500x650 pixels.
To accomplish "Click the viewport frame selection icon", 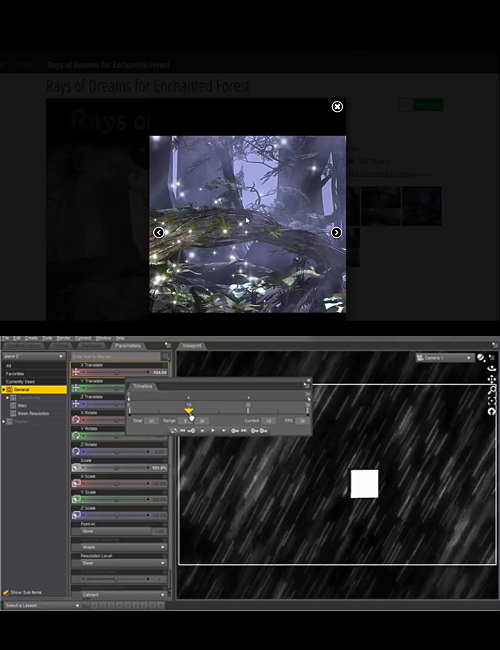I will click(492, 401).
